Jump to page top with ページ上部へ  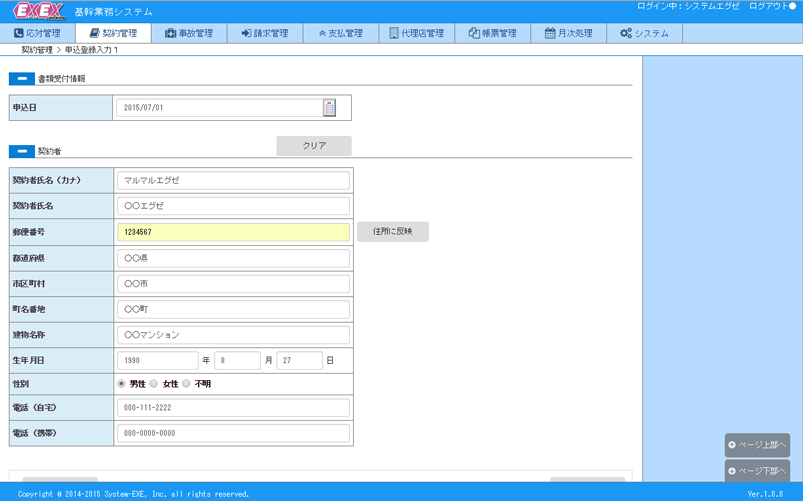(757, 445)
